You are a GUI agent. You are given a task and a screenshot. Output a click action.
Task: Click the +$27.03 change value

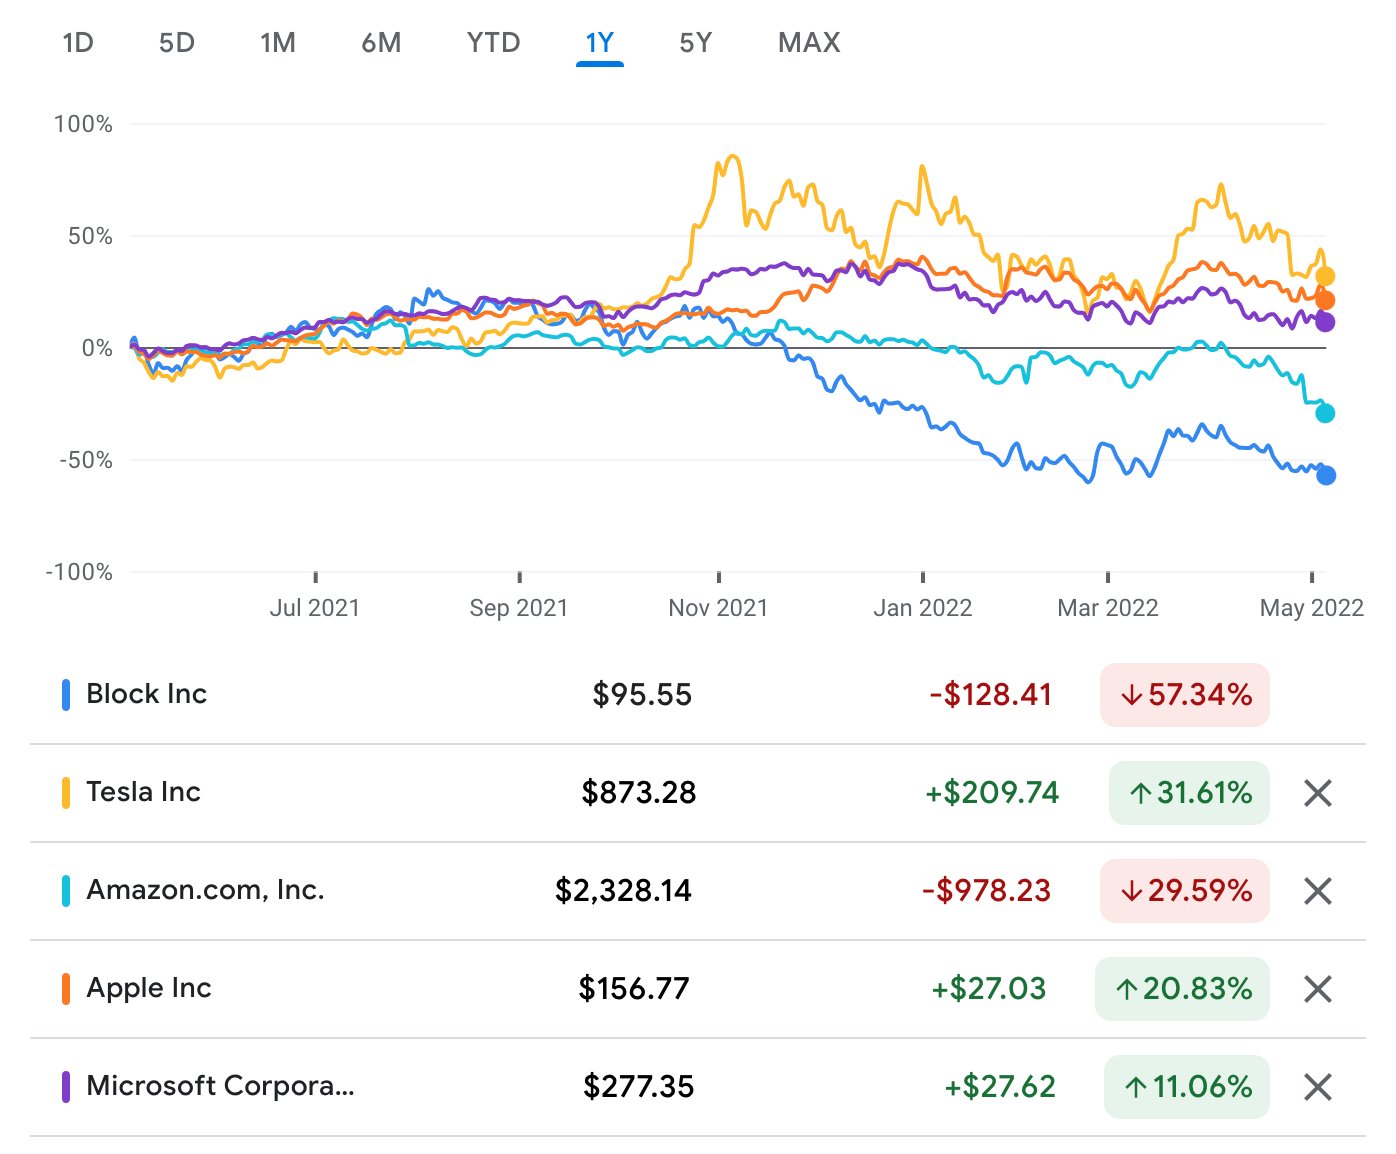pyautogui.click(x=989, y=989)
